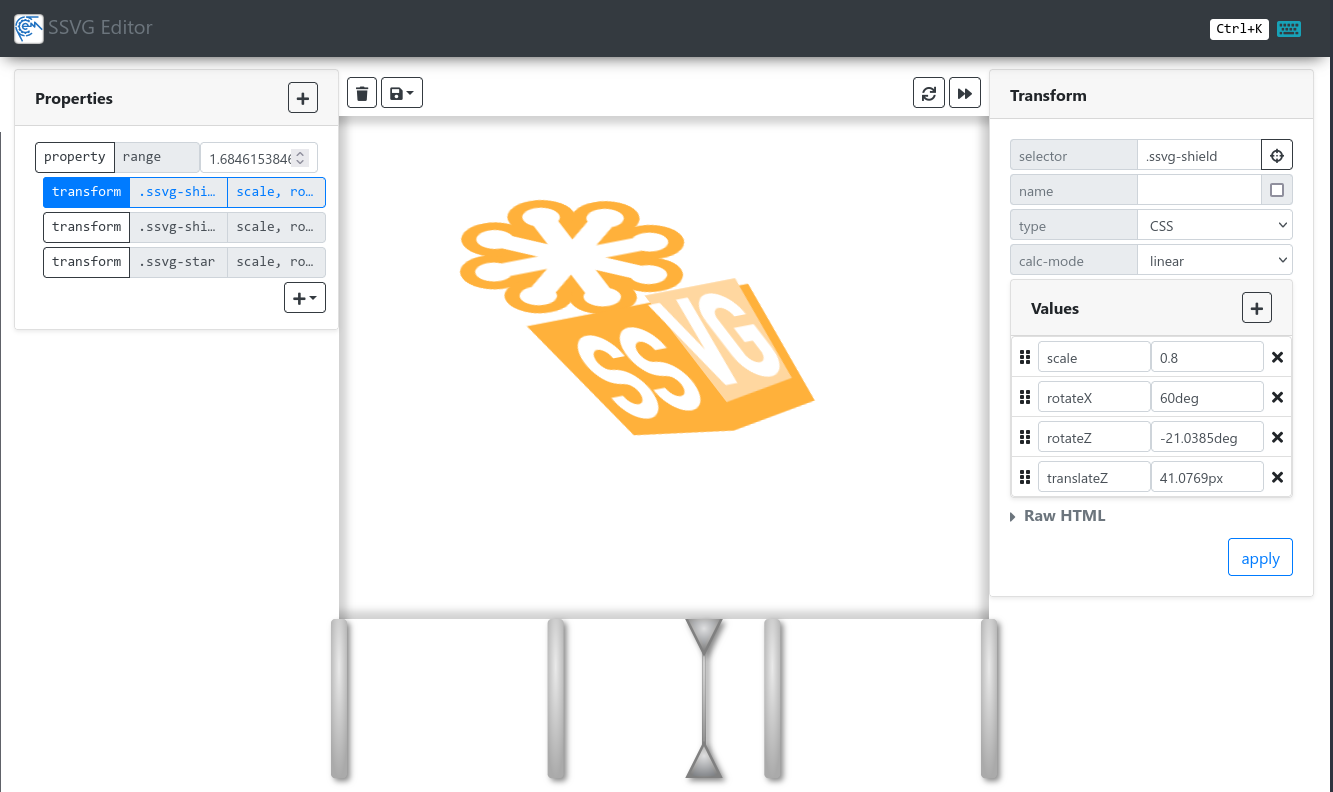Grab the rotateX row drag handle

point(1025,397)
